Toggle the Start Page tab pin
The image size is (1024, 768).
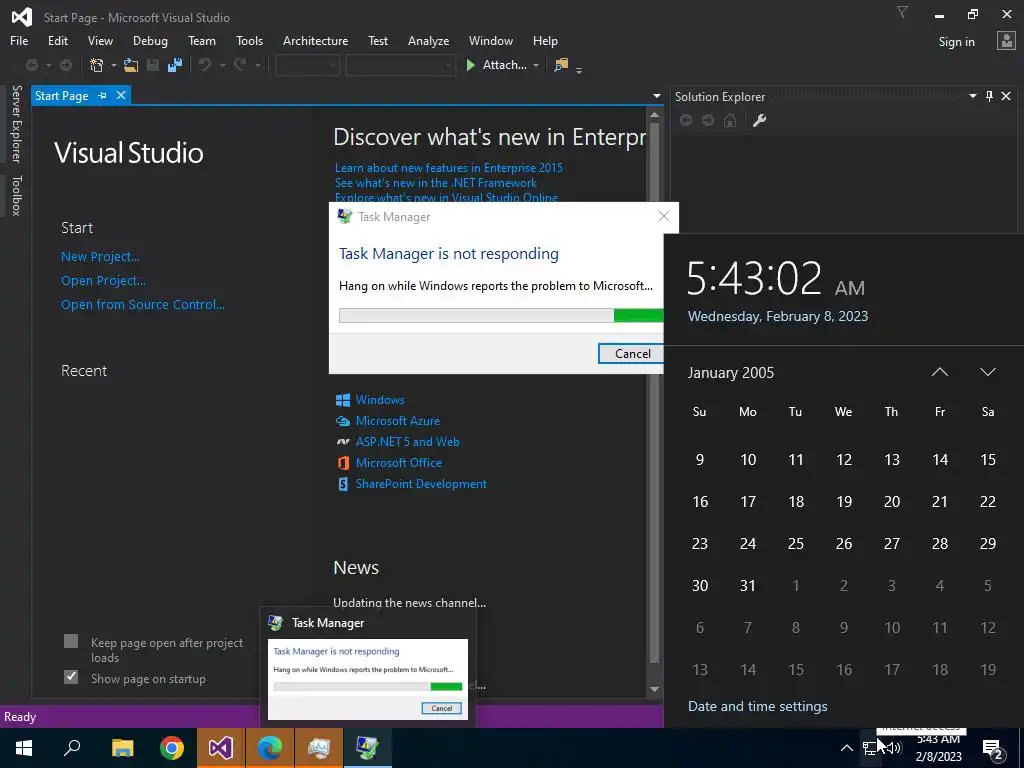click(103, 95)
